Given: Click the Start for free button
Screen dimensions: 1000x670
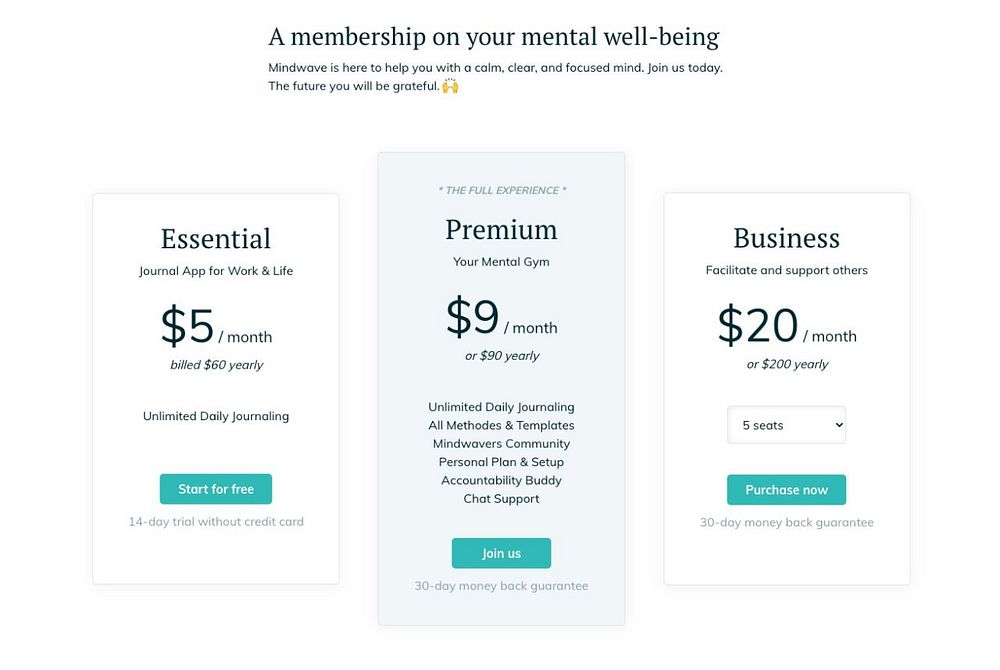Looking at the screenshot, I should [216, 489].
